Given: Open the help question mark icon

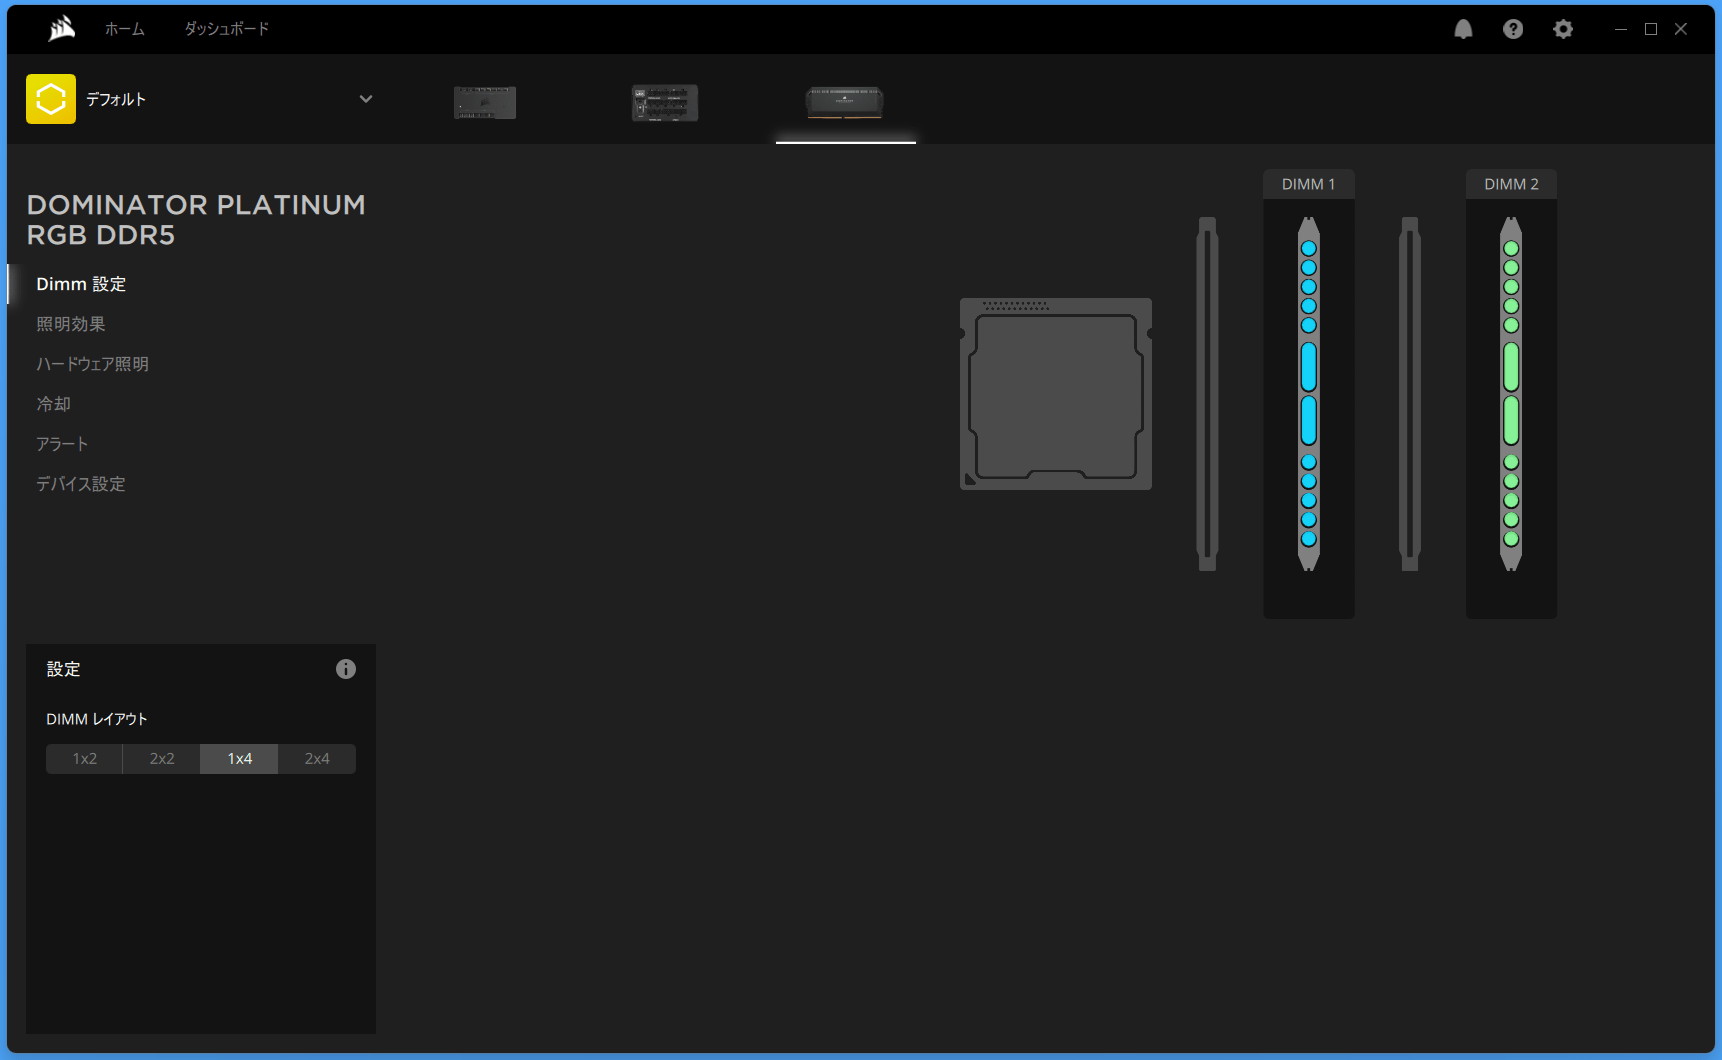Looking at the screenshot, I should (1513, 29).
